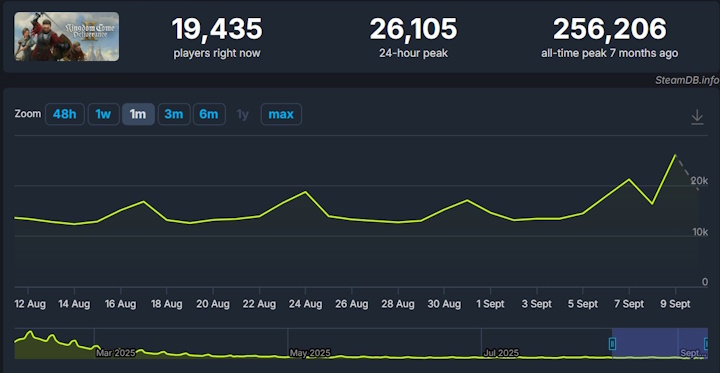The image size is (720, 373).
Task: Click the disabled 1y zoom option
Action: coord(242,114)
